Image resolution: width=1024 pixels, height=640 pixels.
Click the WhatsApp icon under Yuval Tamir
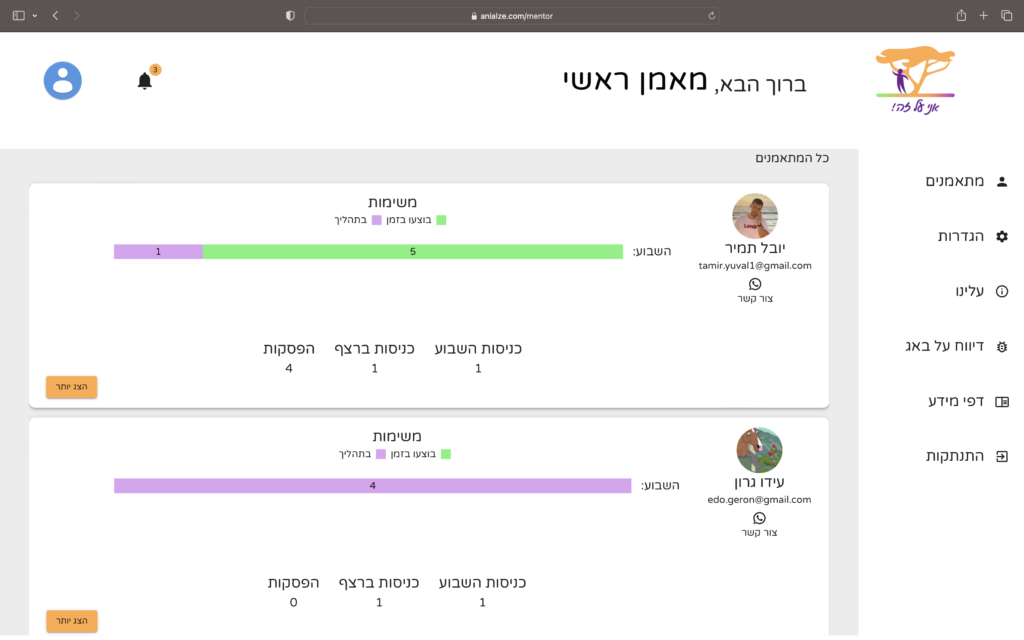pyautogui.click(x=755, y=284)
